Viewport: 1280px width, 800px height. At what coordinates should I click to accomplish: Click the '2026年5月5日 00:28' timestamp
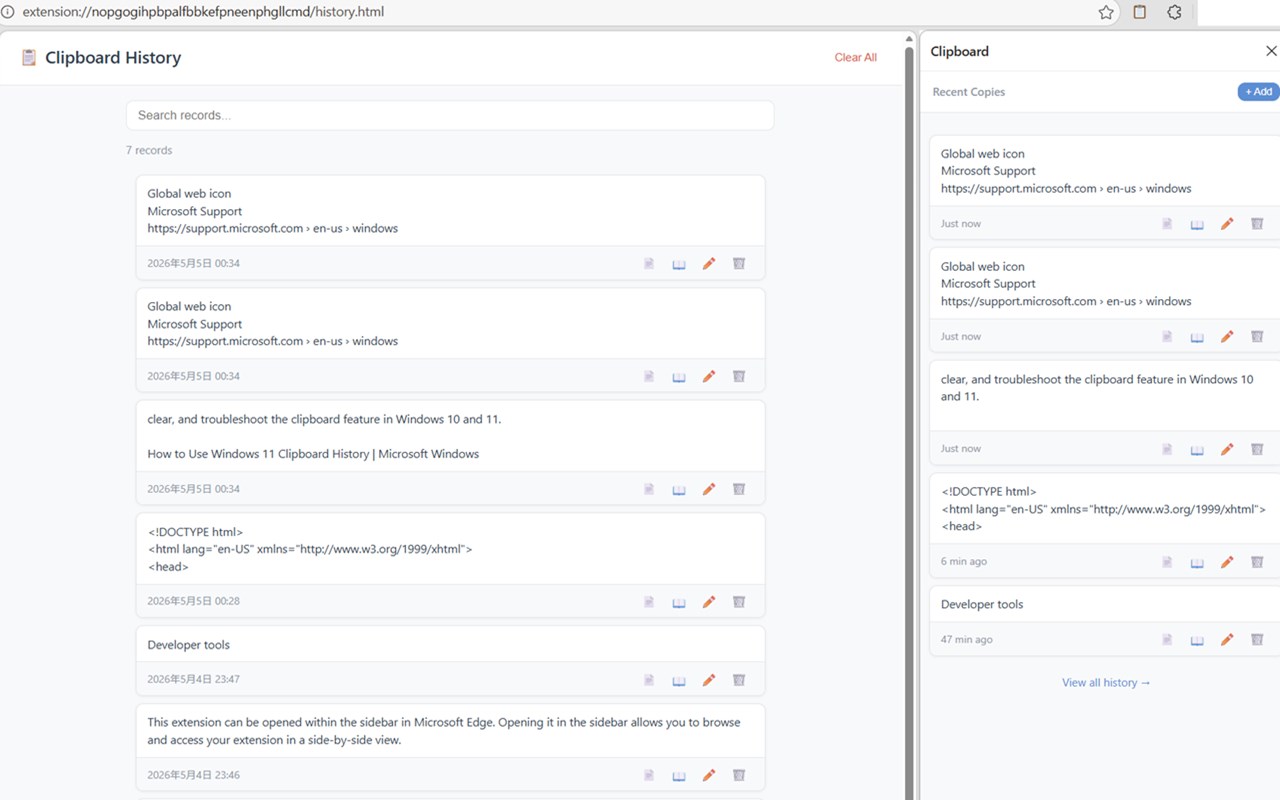193,601
